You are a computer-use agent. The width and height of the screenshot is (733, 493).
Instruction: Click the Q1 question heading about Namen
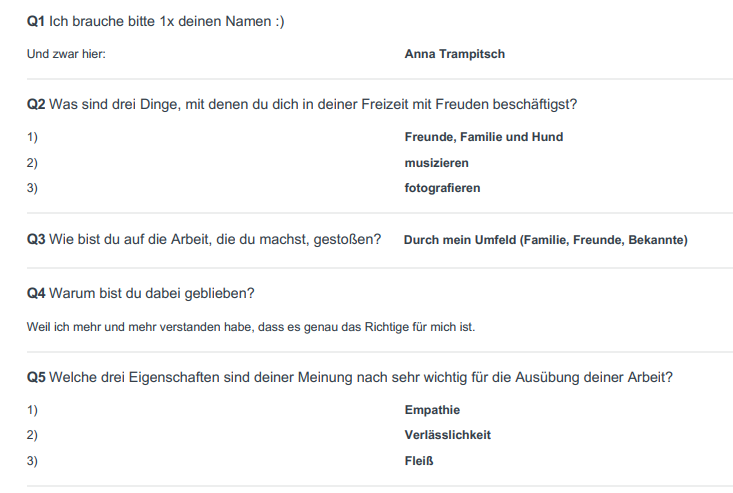click(156, 21)
